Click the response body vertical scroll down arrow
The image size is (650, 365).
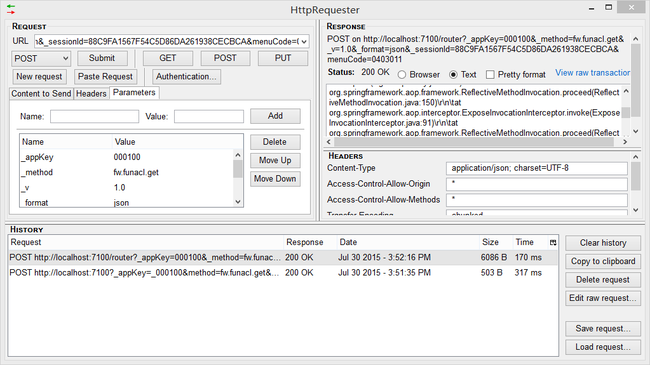pyautogui.click(x=636, y=131)
